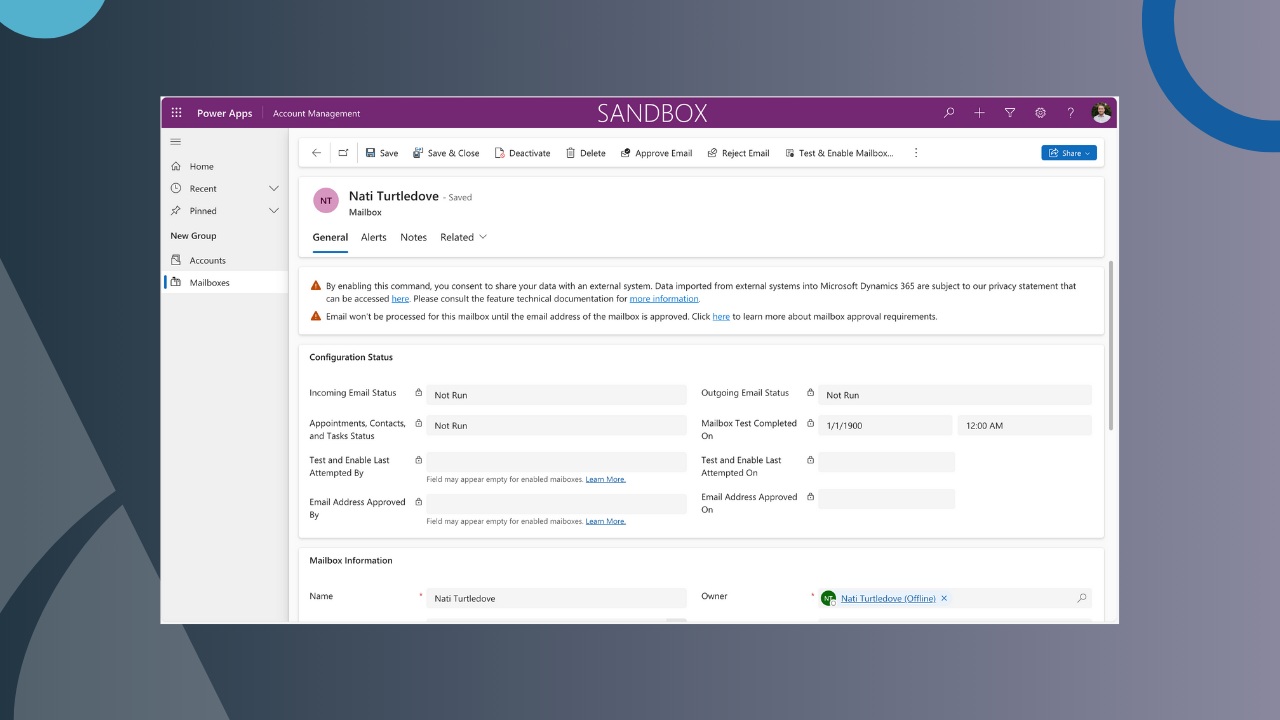
Task: Open the Related tab dropdown
Action: [x=463, y=238]
